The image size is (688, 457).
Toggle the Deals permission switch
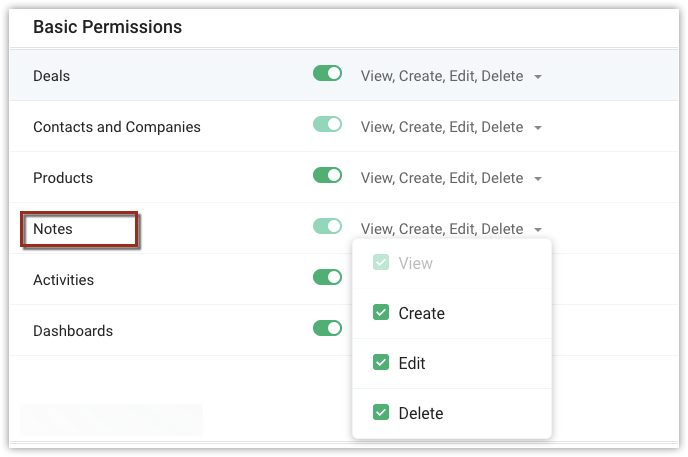click(327, 74)
